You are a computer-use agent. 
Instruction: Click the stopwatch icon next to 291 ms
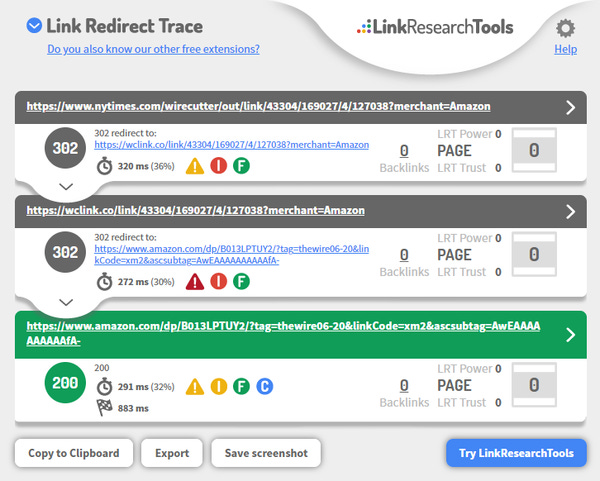[x=104, y=386]
